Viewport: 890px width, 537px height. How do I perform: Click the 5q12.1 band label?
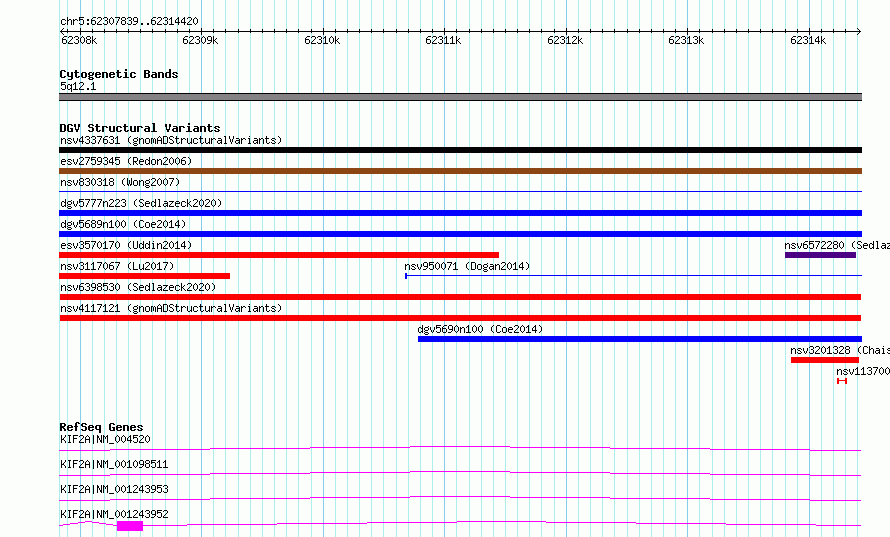[78, 86]
